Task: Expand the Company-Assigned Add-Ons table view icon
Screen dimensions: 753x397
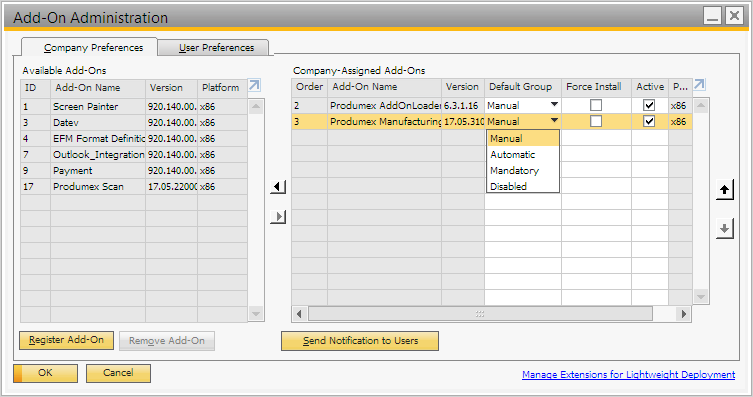Action: click(x=699, y=85)
